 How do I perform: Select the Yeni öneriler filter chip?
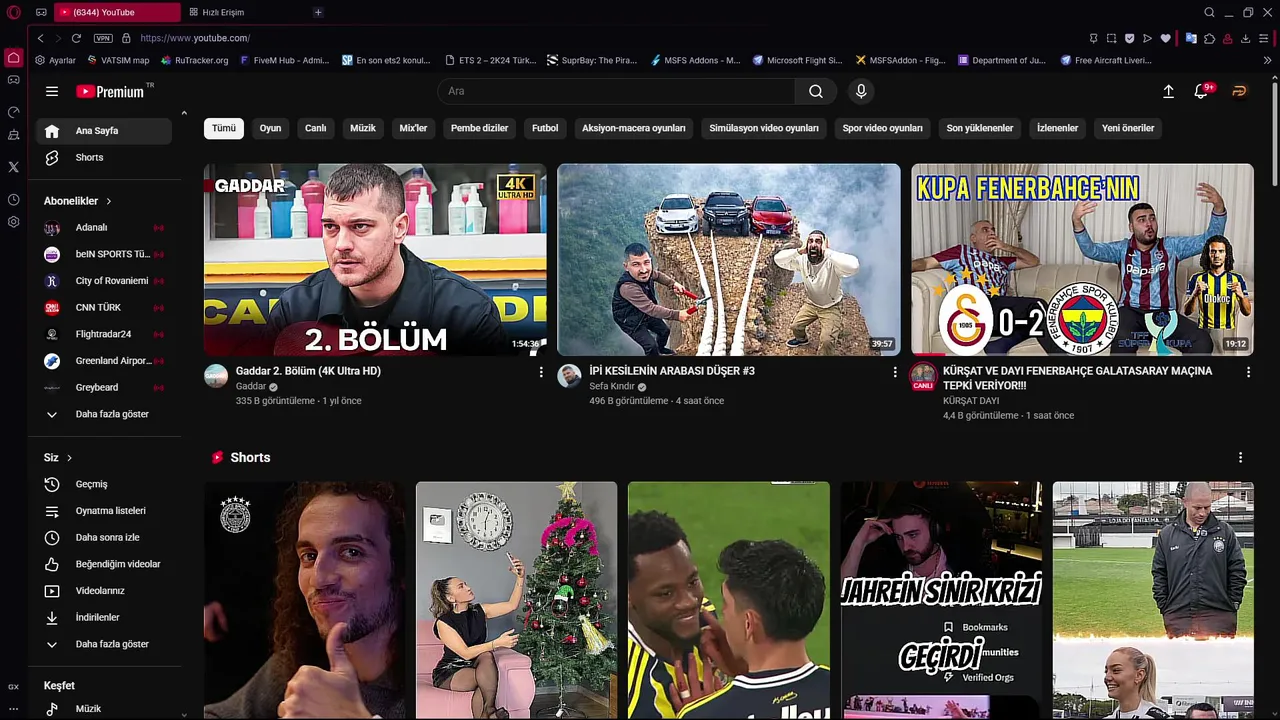click(x=1128, y=128)
